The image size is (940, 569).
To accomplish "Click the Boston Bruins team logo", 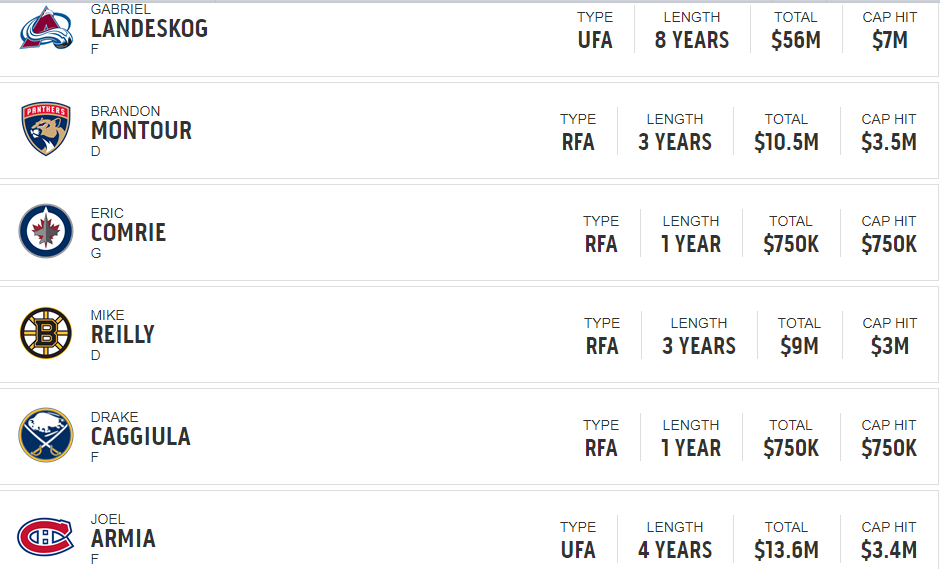I will pyautogui.click(x=46, y=333).
